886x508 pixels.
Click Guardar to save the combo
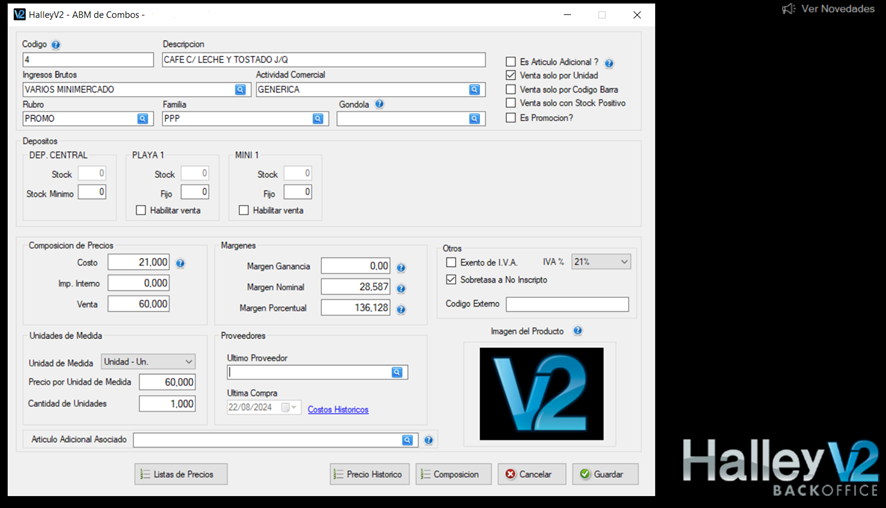(605, 474)
